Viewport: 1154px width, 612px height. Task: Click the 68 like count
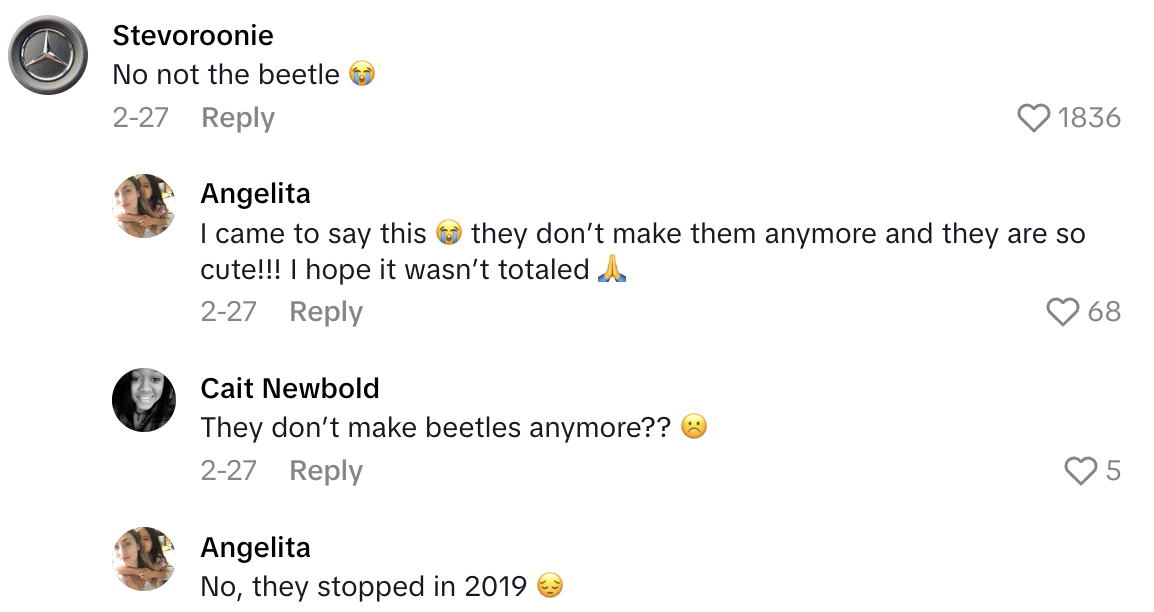1104,312
